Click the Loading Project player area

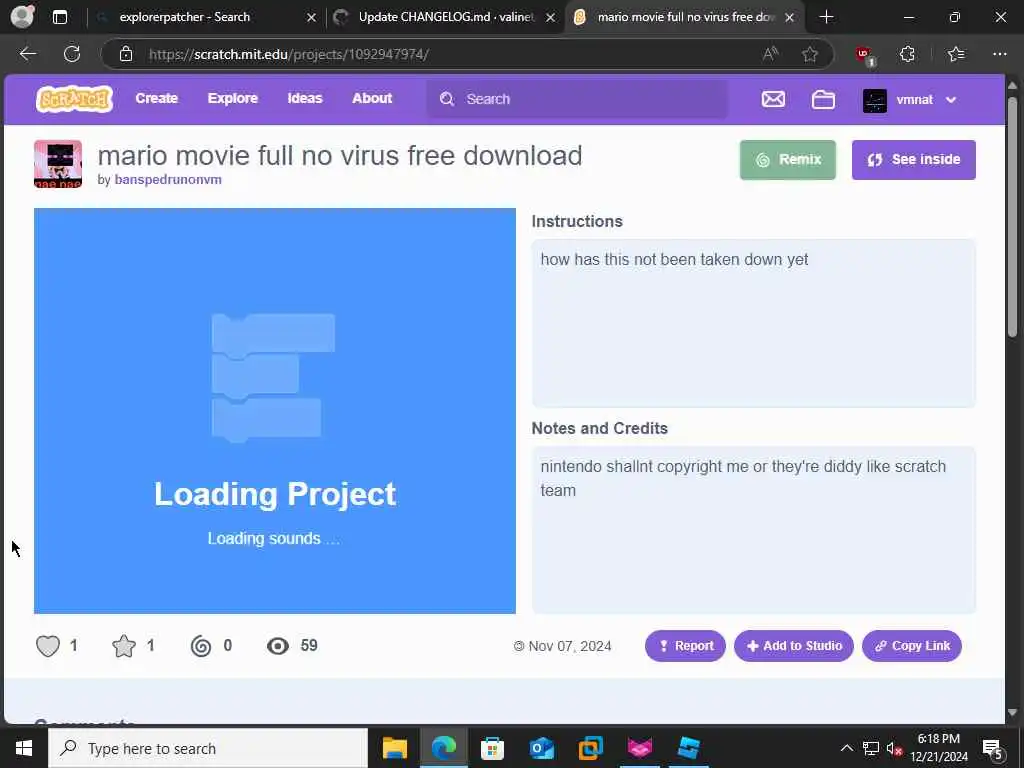275,411
